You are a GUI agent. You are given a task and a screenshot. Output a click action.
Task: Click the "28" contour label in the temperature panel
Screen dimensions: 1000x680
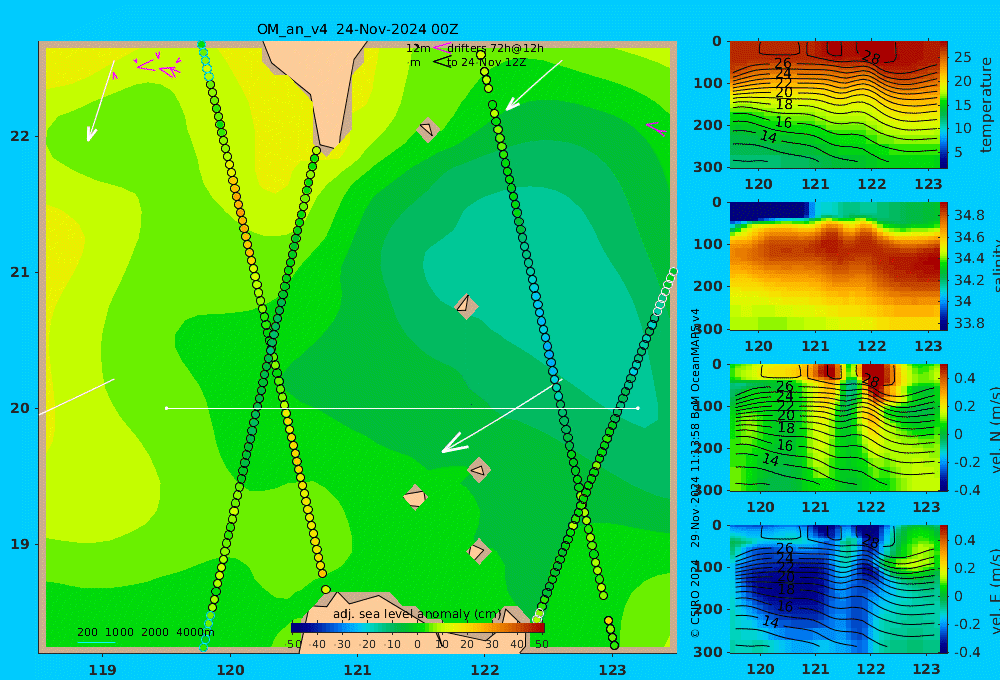pyautogui.click(x=871, y=58)
